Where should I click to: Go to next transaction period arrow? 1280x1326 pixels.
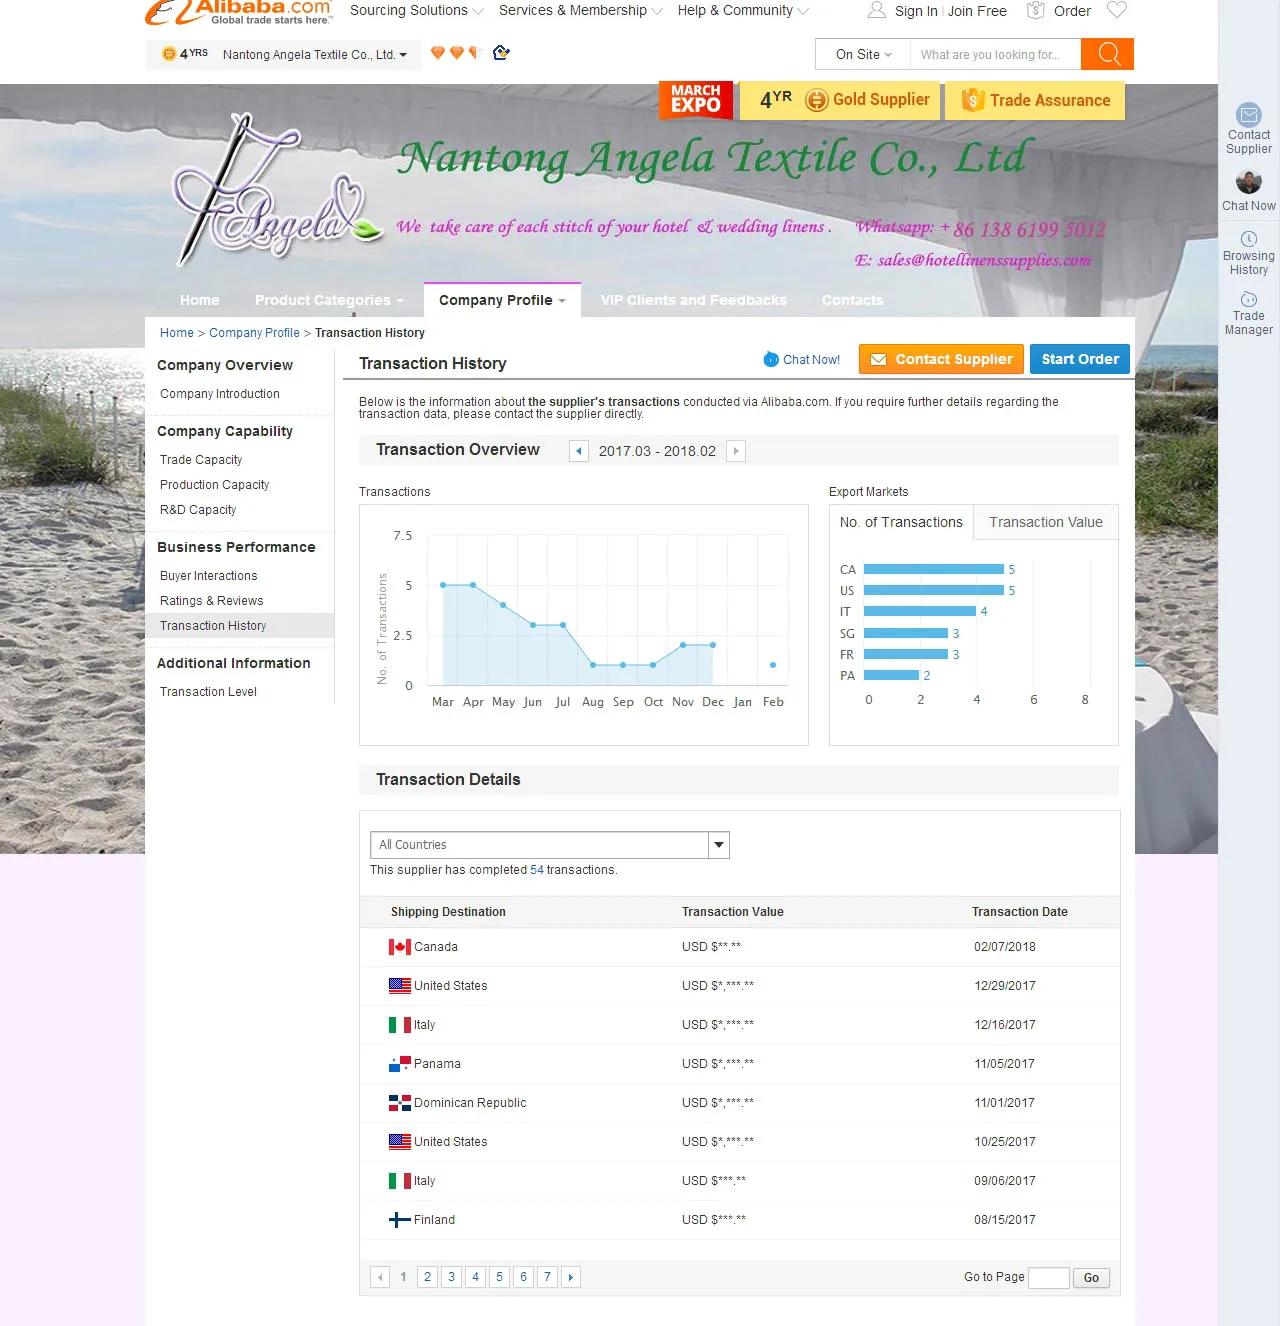[736, 451]
